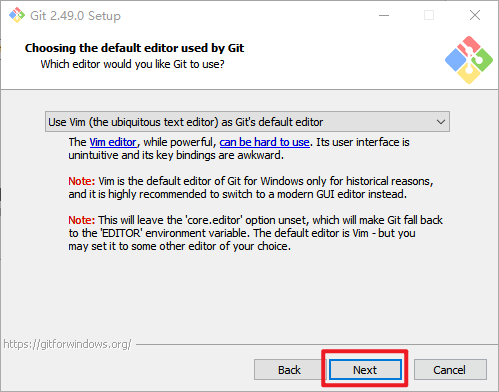
Task: Cancel the Git setup wizard
Action: (x=450, y=370)
